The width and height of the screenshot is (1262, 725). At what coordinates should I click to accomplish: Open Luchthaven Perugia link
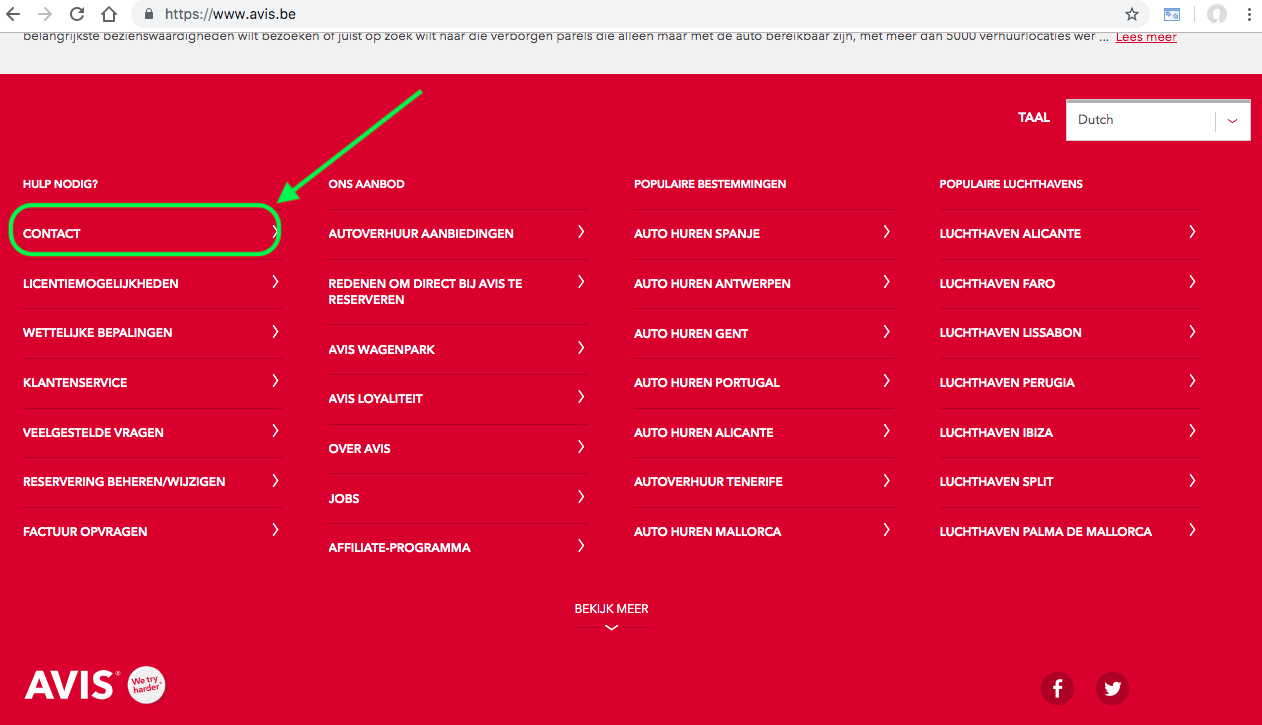point(1007,382)
